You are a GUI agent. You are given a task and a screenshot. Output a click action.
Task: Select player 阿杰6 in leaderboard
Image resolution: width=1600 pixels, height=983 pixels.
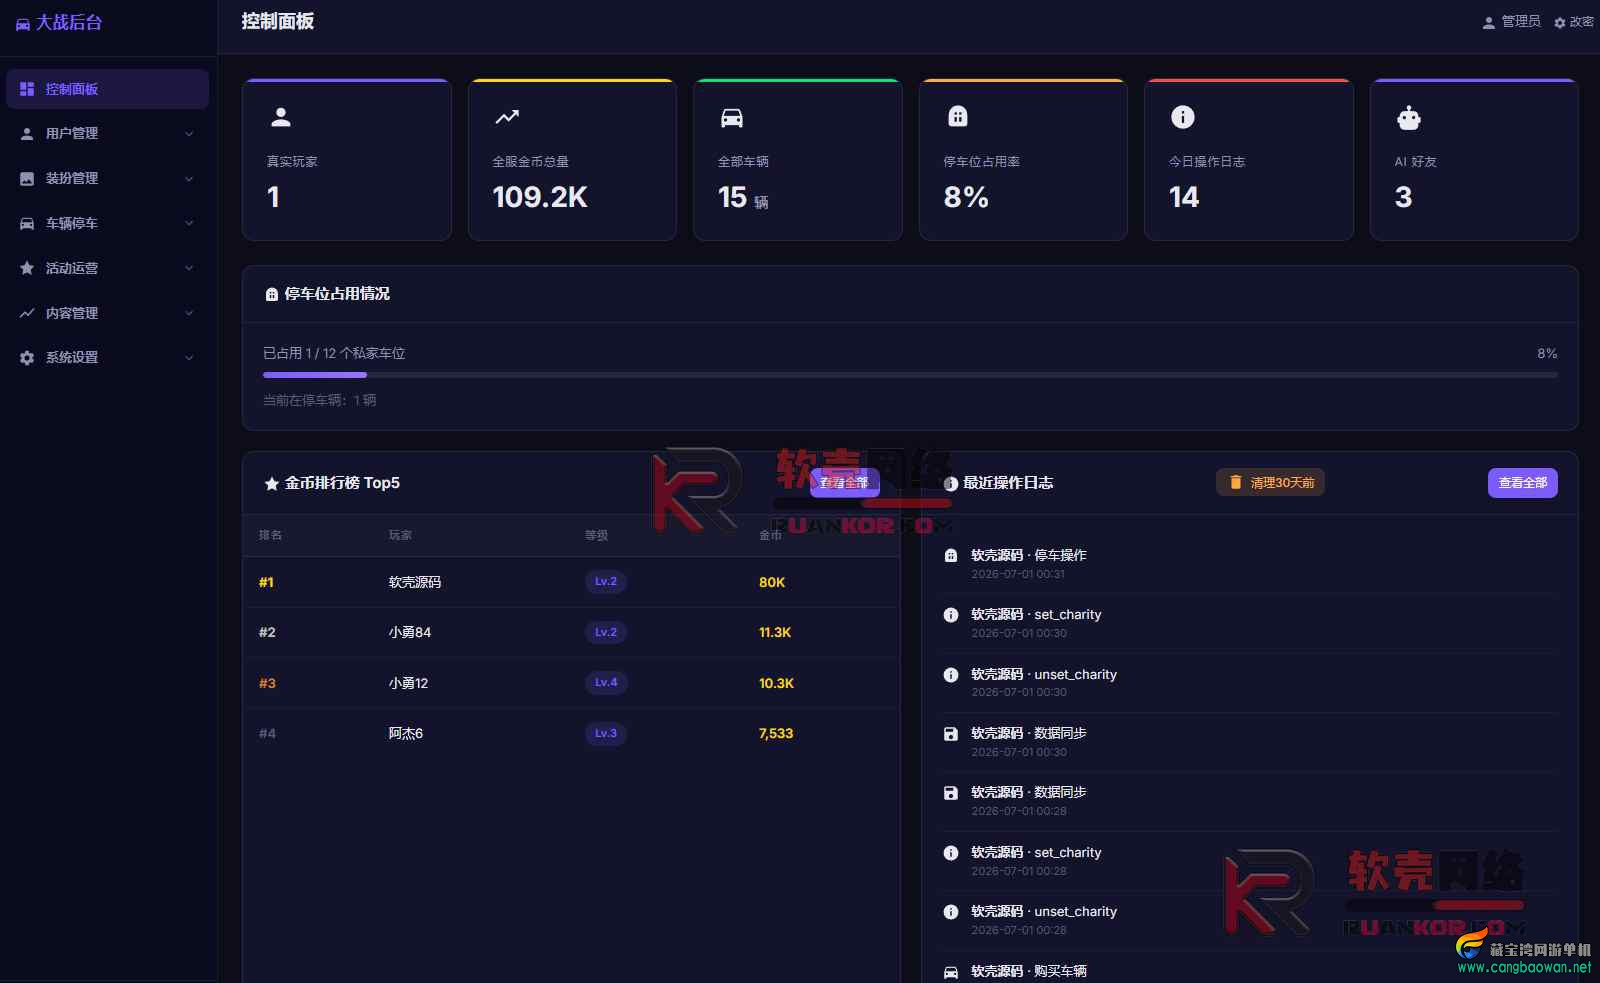(406, 733)
